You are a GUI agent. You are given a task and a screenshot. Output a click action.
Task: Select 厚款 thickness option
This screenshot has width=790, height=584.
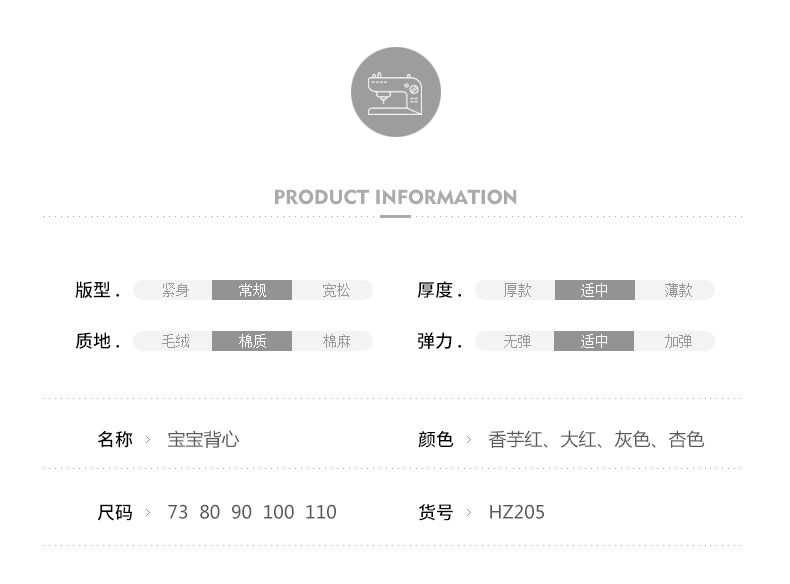coord(517,290)
